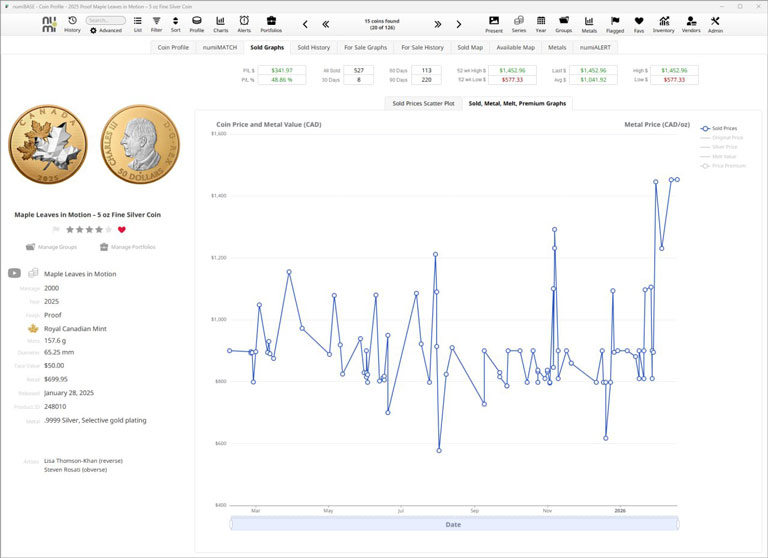Go to previous coin arrow
Viewport: 768px width, 558px height.
(x=305, y=24)
